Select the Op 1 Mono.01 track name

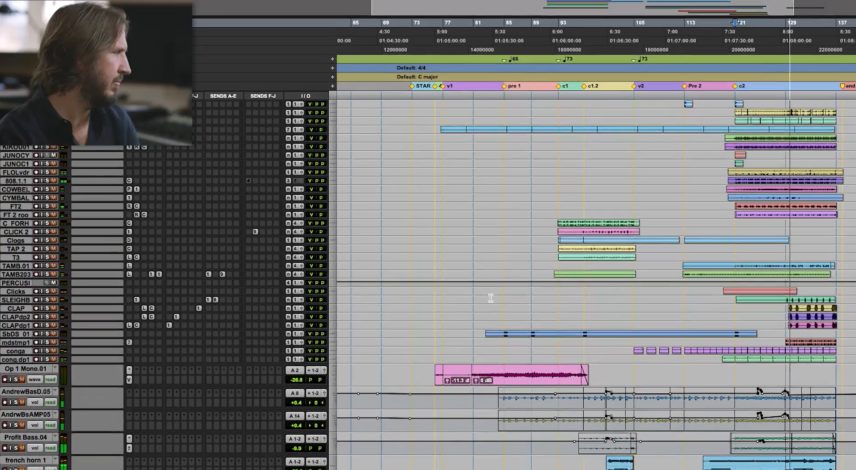[25, 369]
